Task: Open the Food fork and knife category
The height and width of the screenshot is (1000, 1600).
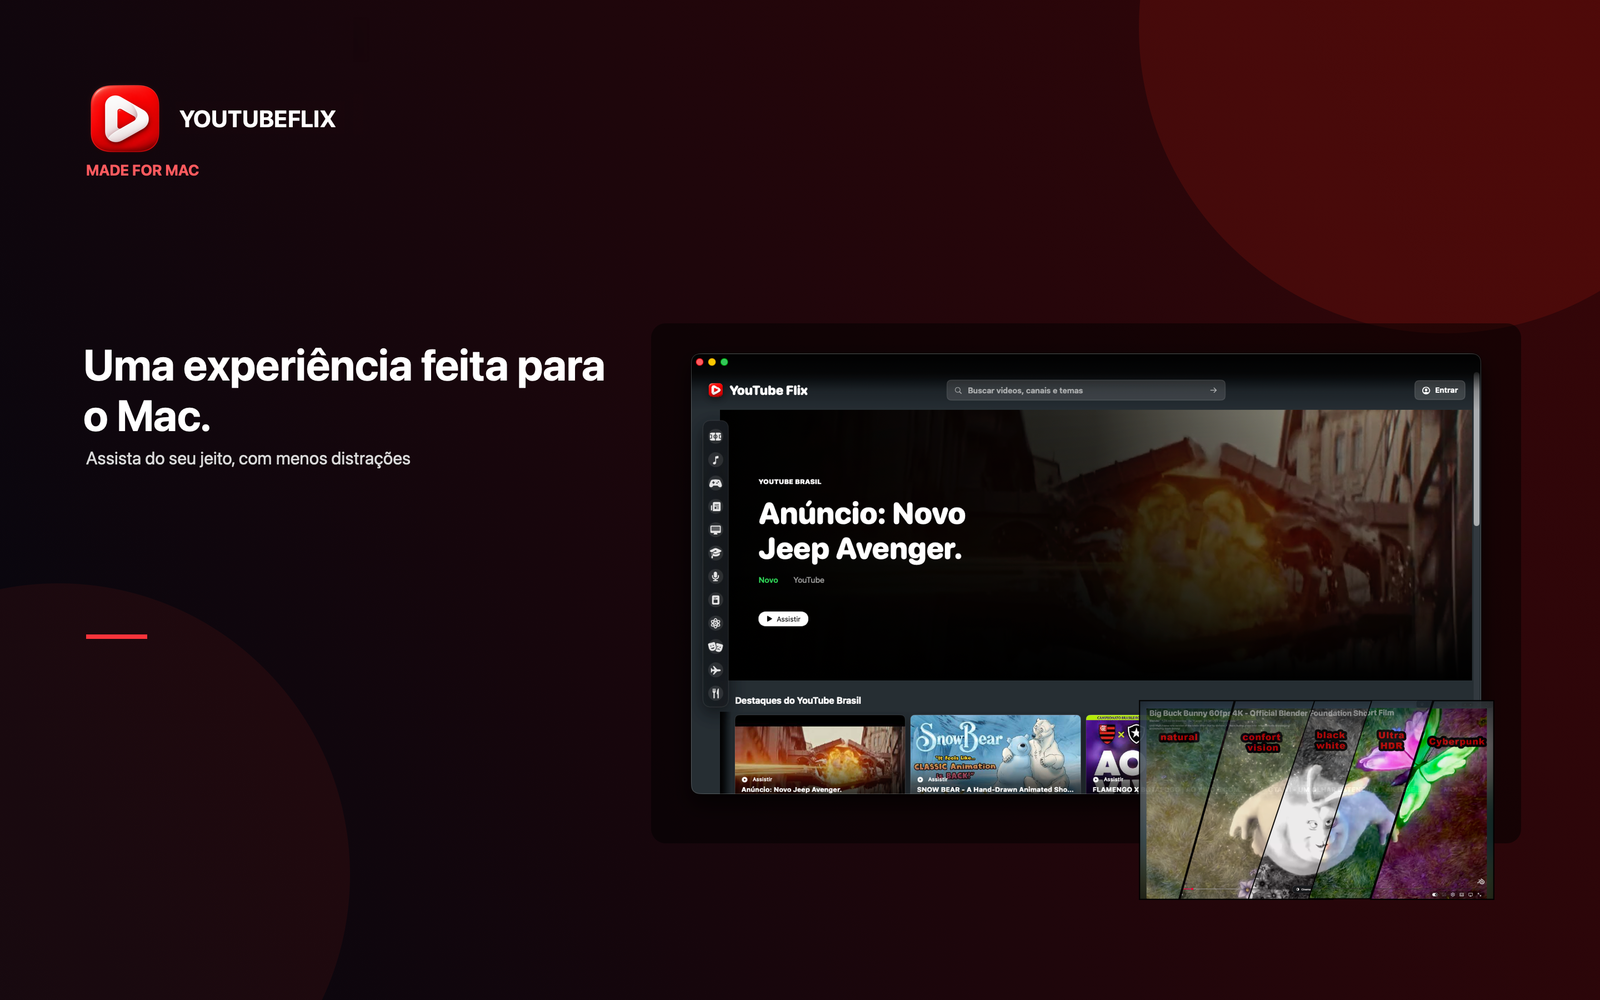Action: [x=715, y=693]
